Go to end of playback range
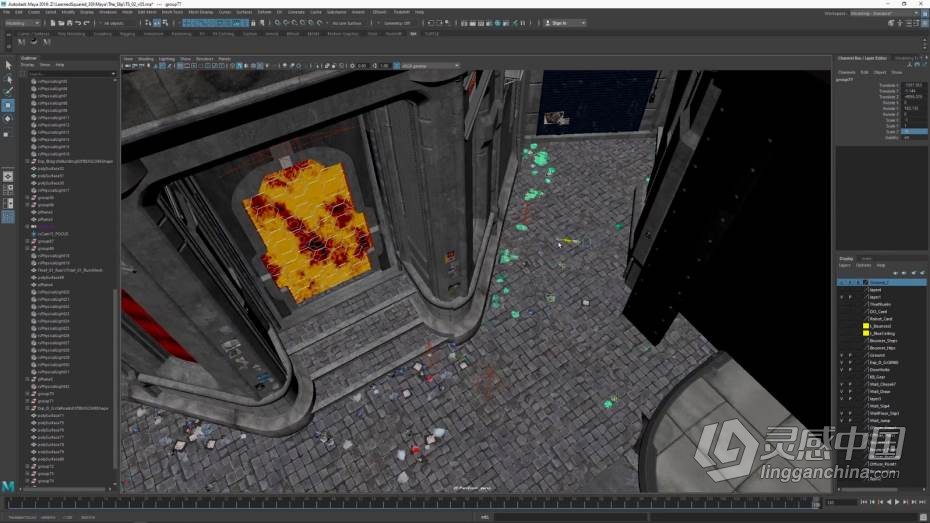Screen dimensions: 930x523 tap(922, 502)
